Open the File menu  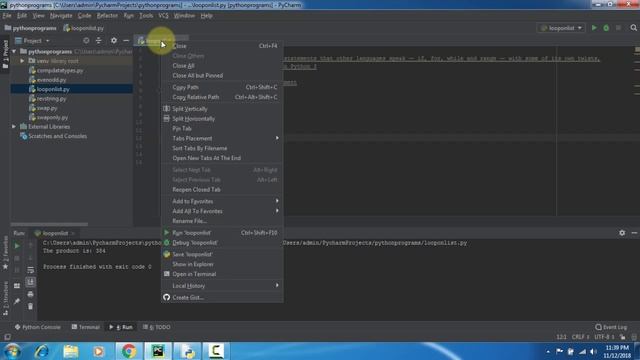pyautogui.click(x=7, y=16)
